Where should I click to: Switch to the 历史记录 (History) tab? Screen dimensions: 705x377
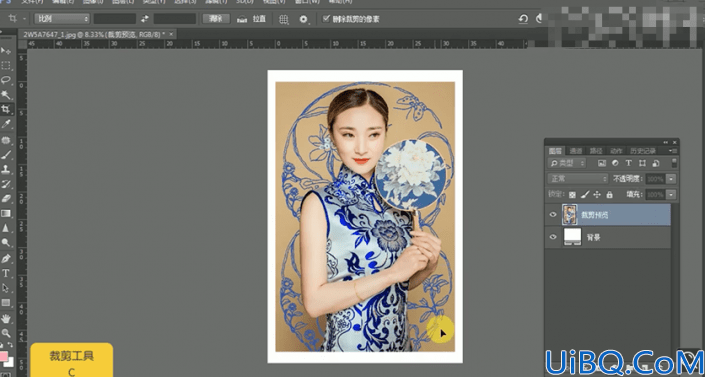tap(643, 151)
